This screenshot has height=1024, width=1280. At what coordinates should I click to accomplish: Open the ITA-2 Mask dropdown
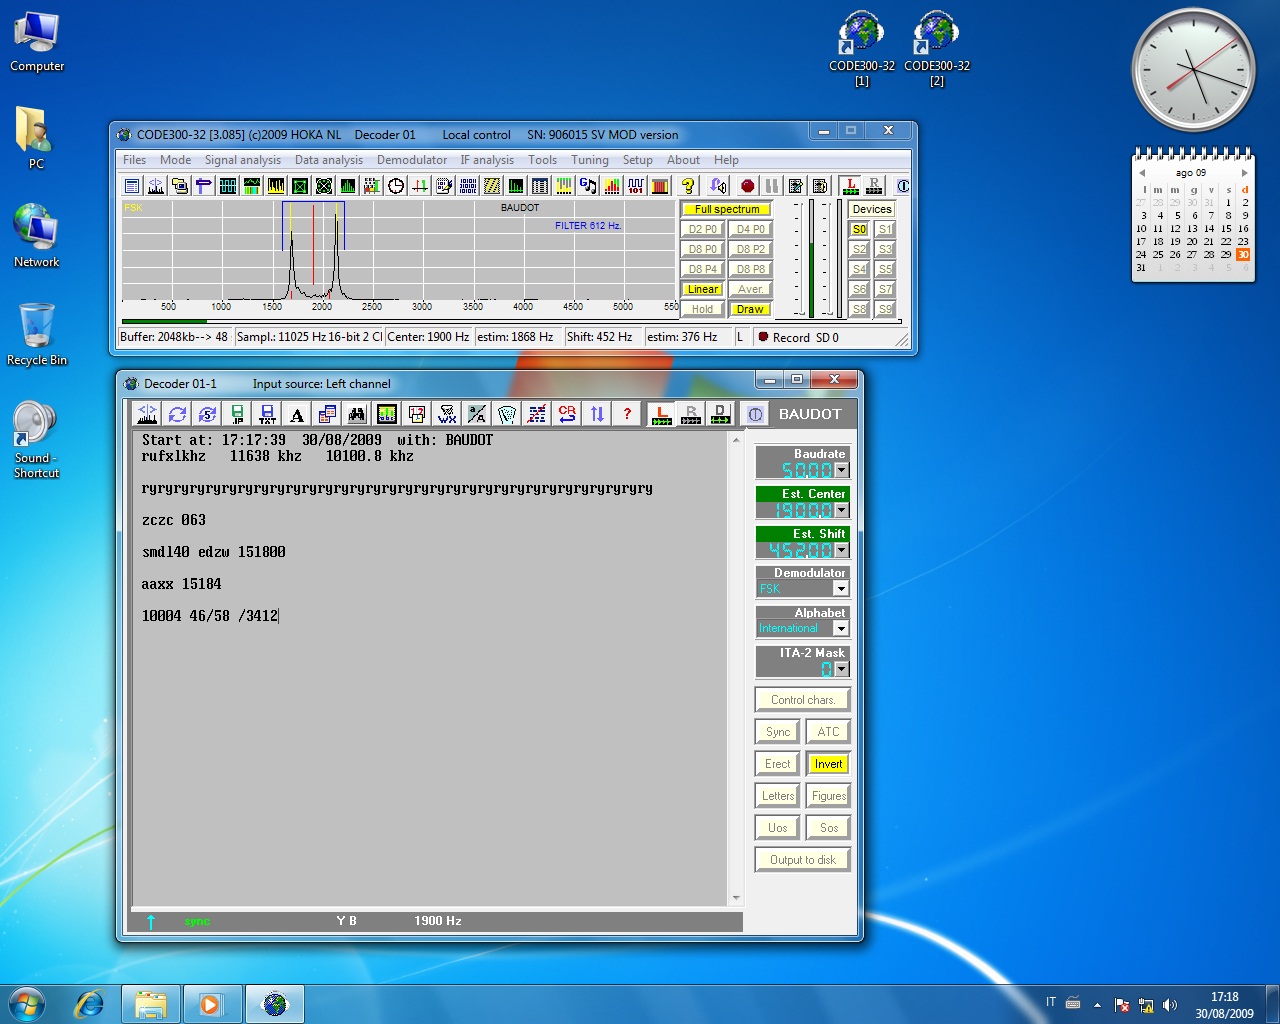pos(841,669)
